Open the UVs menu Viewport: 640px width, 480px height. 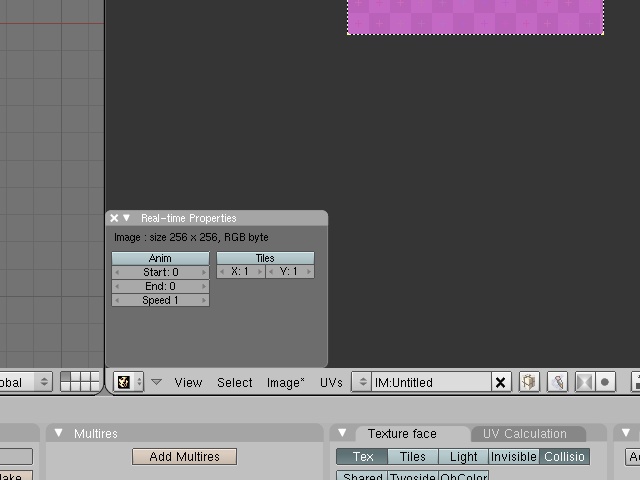click(x=331, y=382)
